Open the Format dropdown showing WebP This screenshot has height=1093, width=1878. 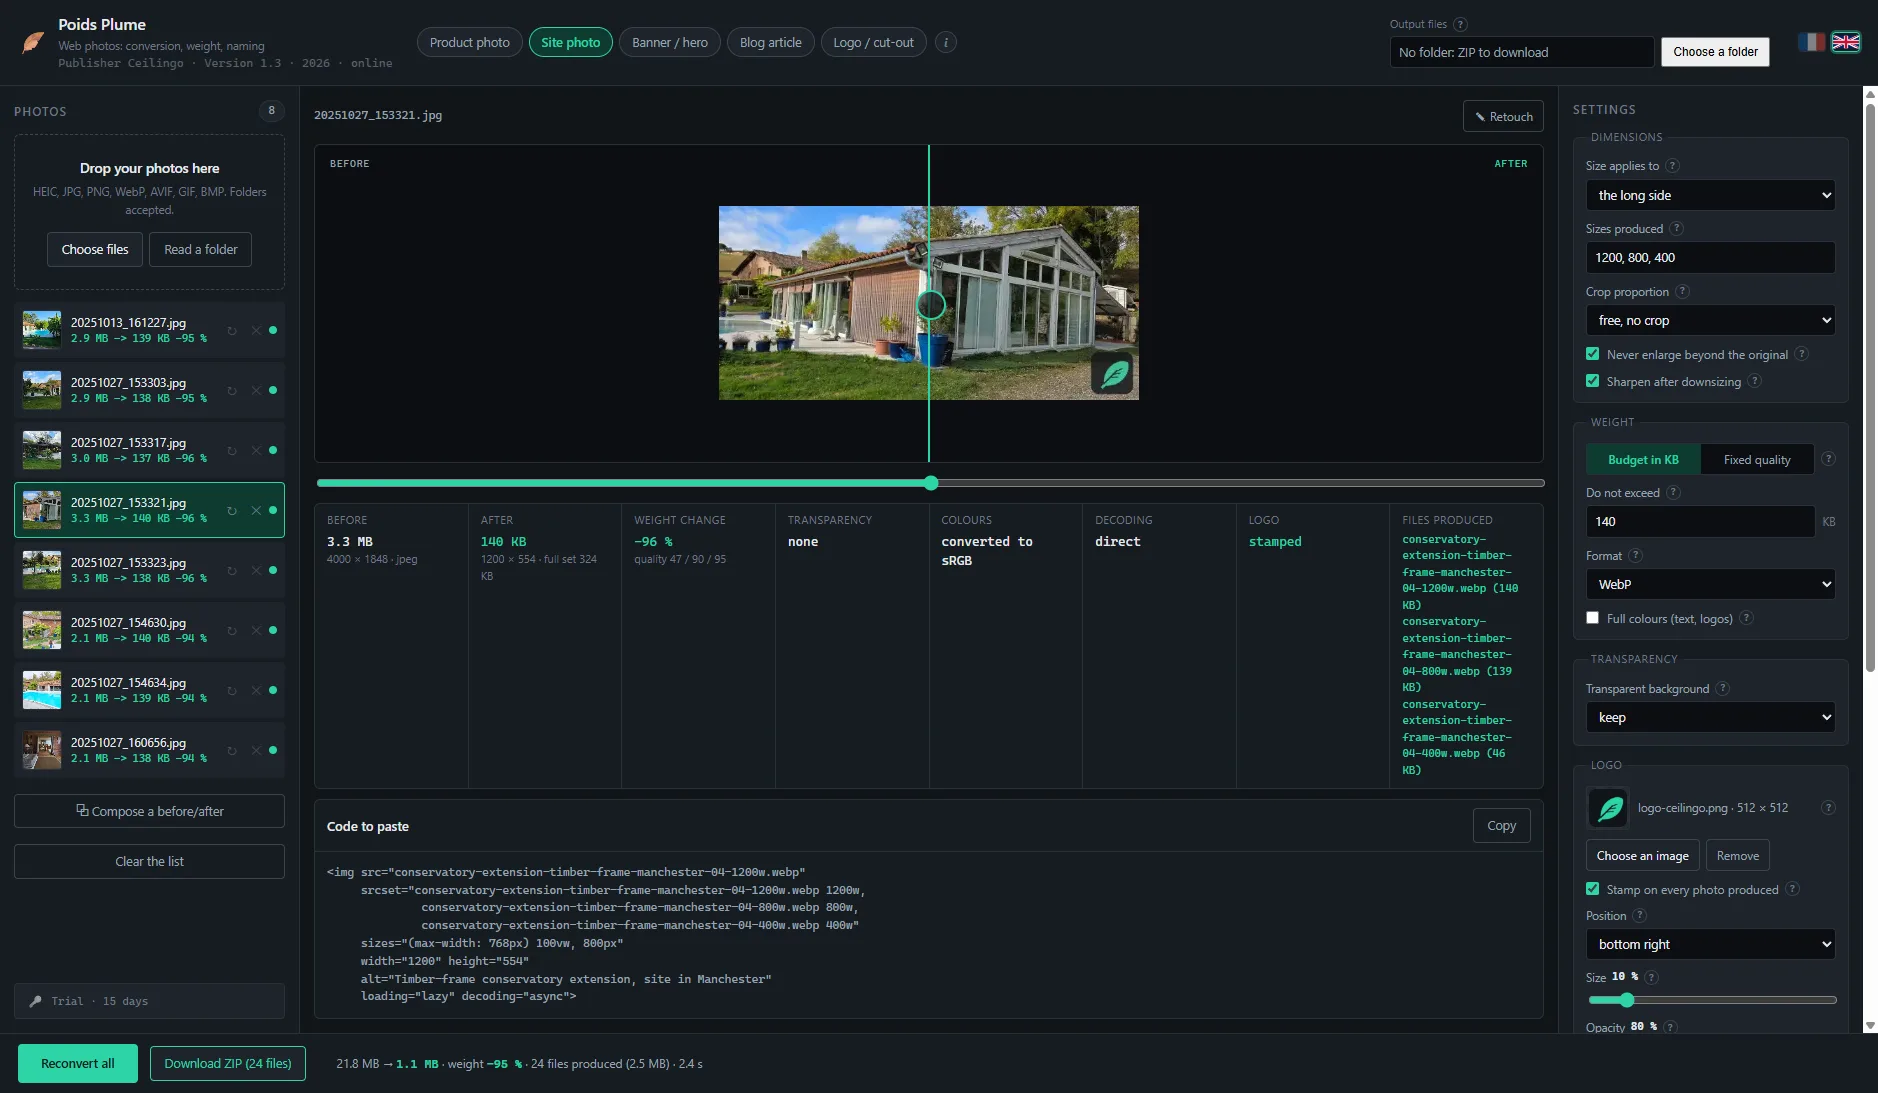pos(1710,584)
